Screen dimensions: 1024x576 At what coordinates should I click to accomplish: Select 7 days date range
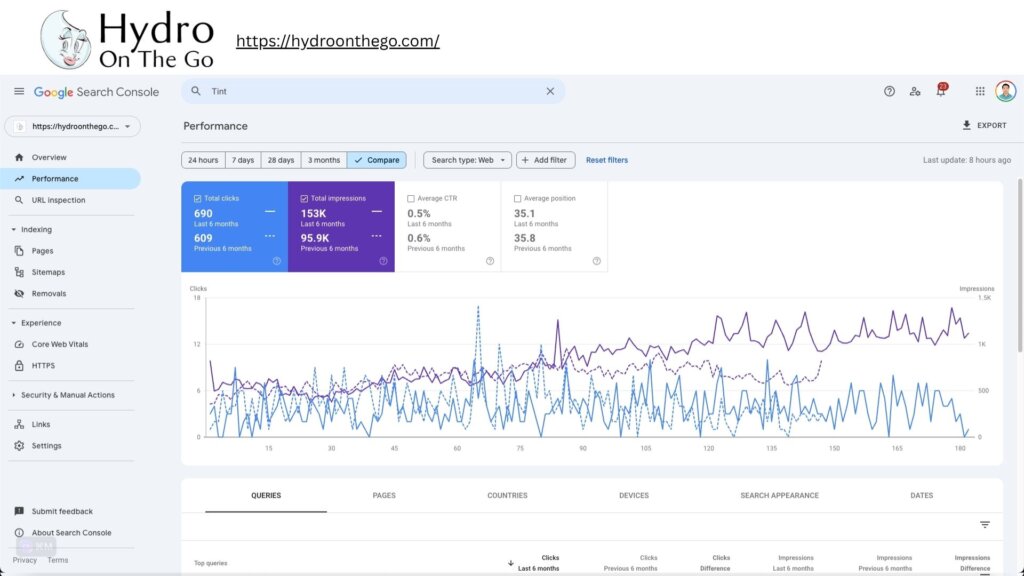[x=243, y=160]
